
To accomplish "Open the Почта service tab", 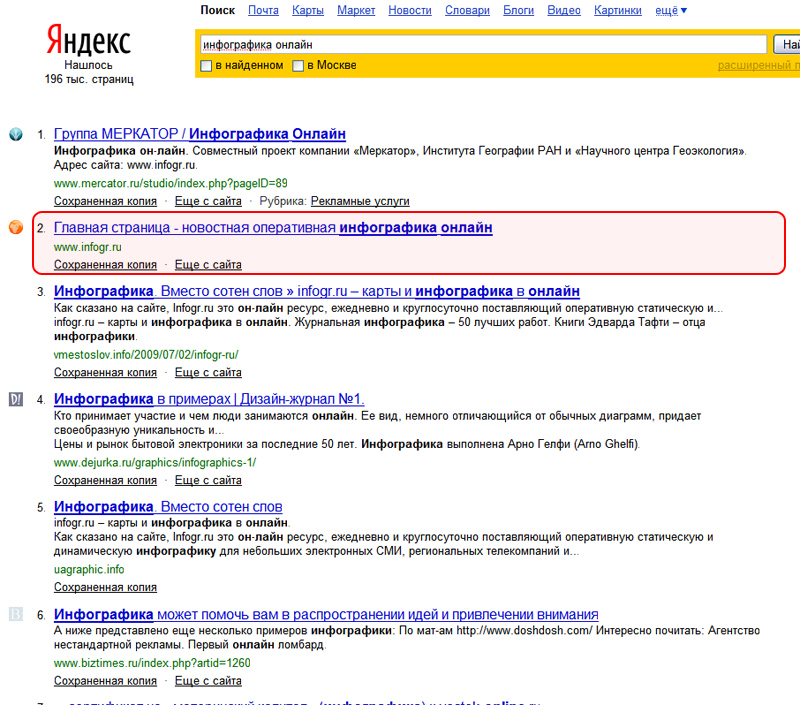I will pyautogui.click(x=263, y=11).
